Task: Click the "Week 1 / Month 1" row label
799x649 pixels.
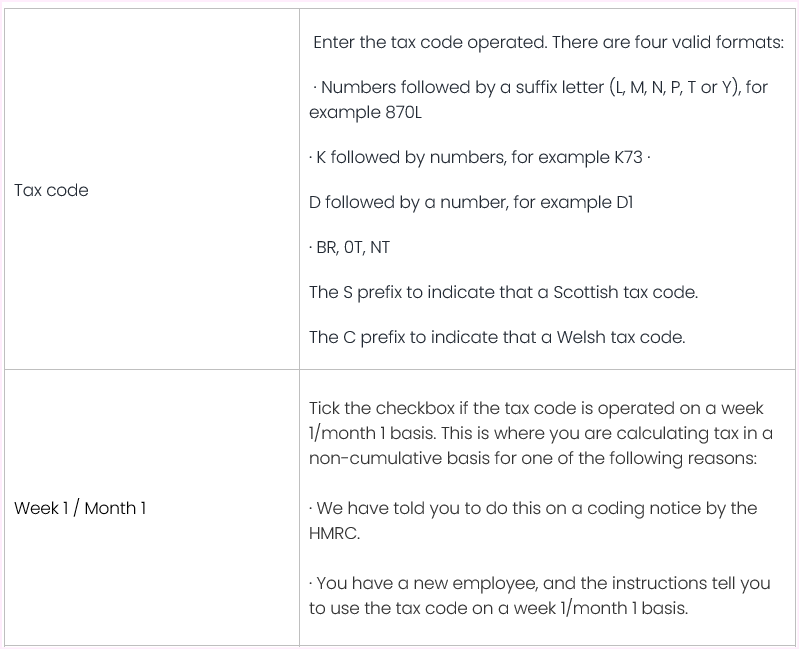Action: (80, 508)
